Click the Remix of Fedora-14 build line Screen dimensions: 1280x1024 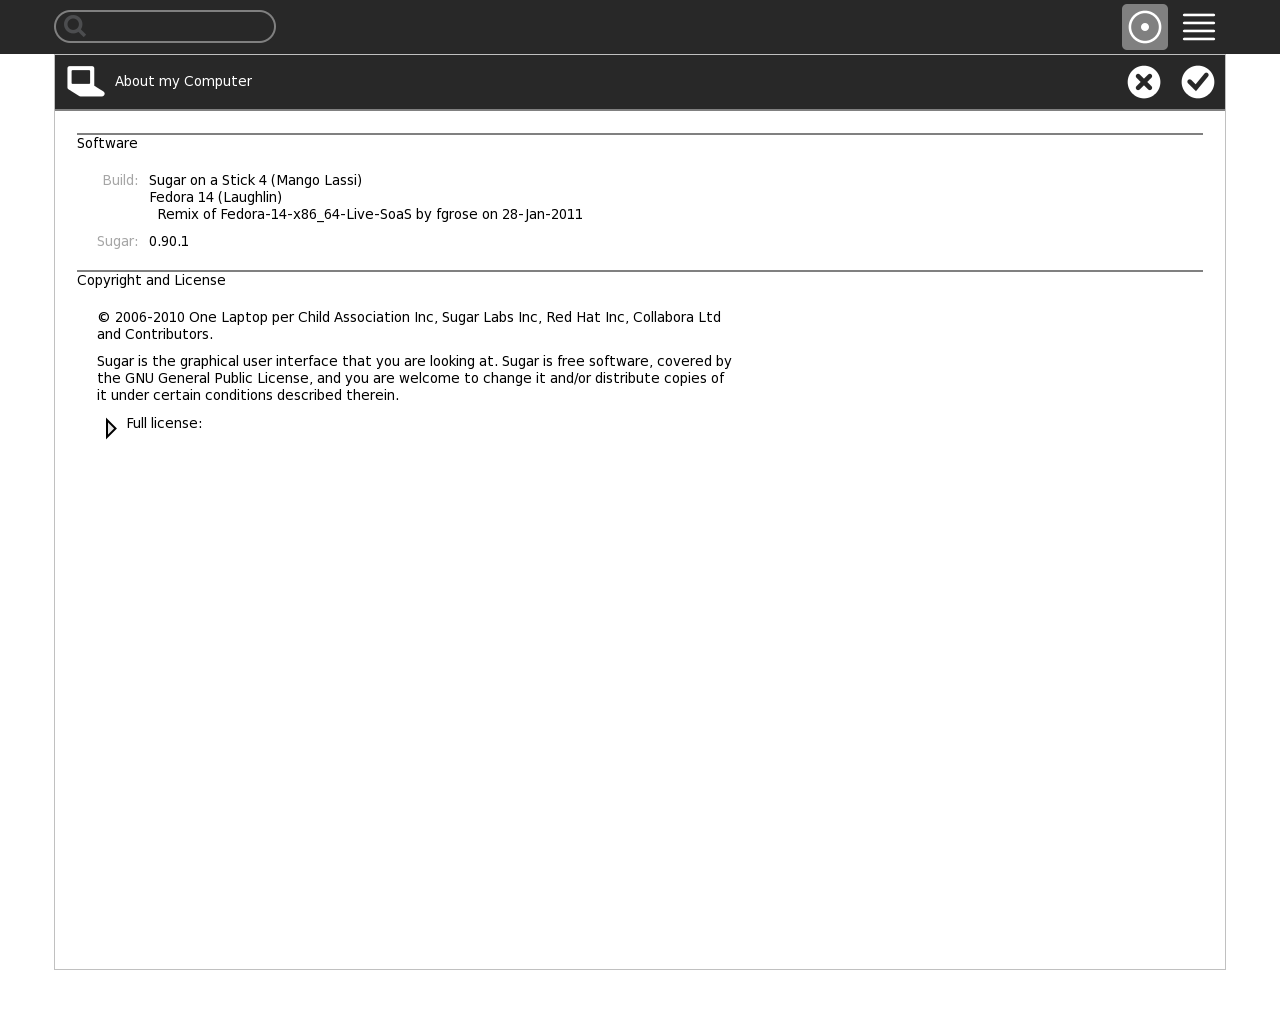coord(369,214)
